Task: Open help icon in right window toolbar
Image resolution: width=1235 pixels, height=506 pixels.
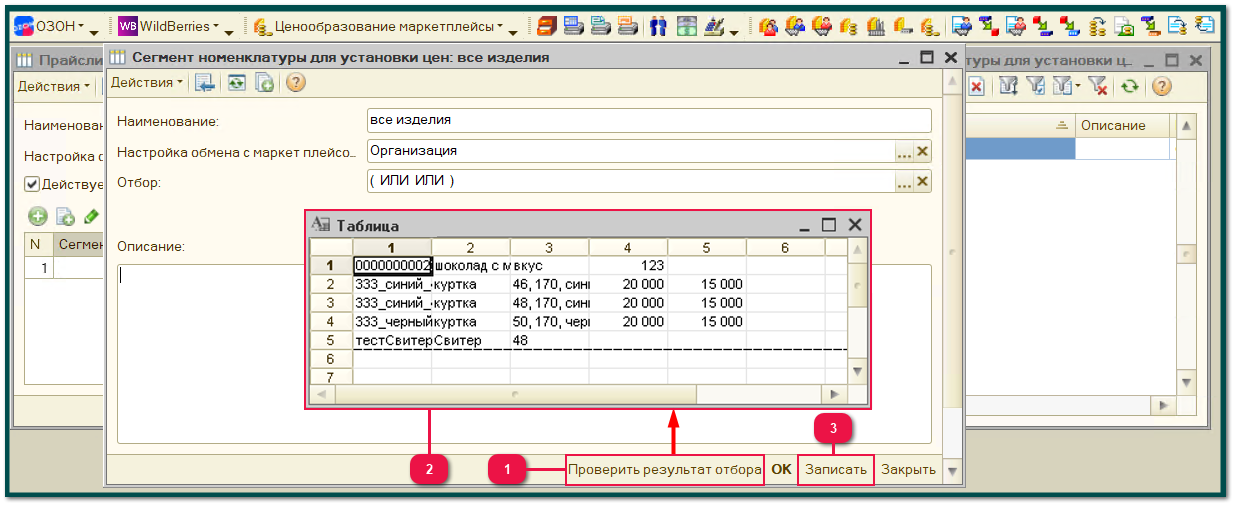Action: coord(1161,86)
